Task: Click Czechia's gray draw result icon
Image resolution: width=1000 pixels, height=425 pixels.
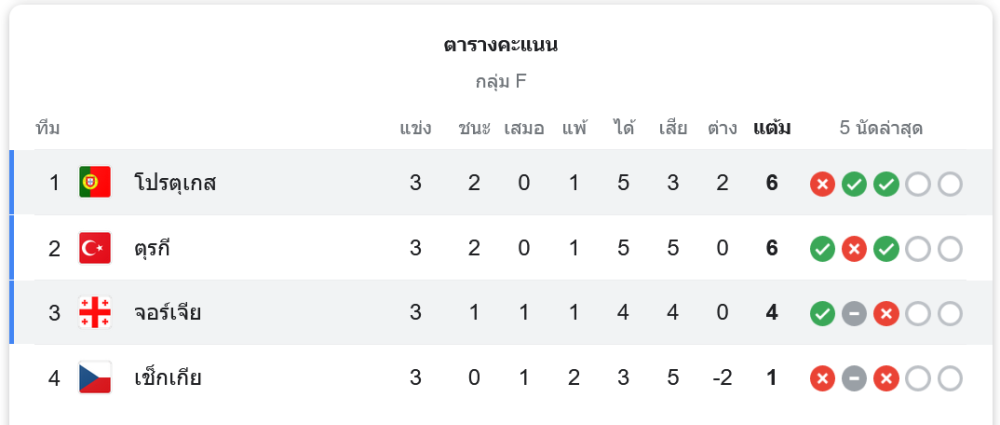Action: tap(854, 379)
